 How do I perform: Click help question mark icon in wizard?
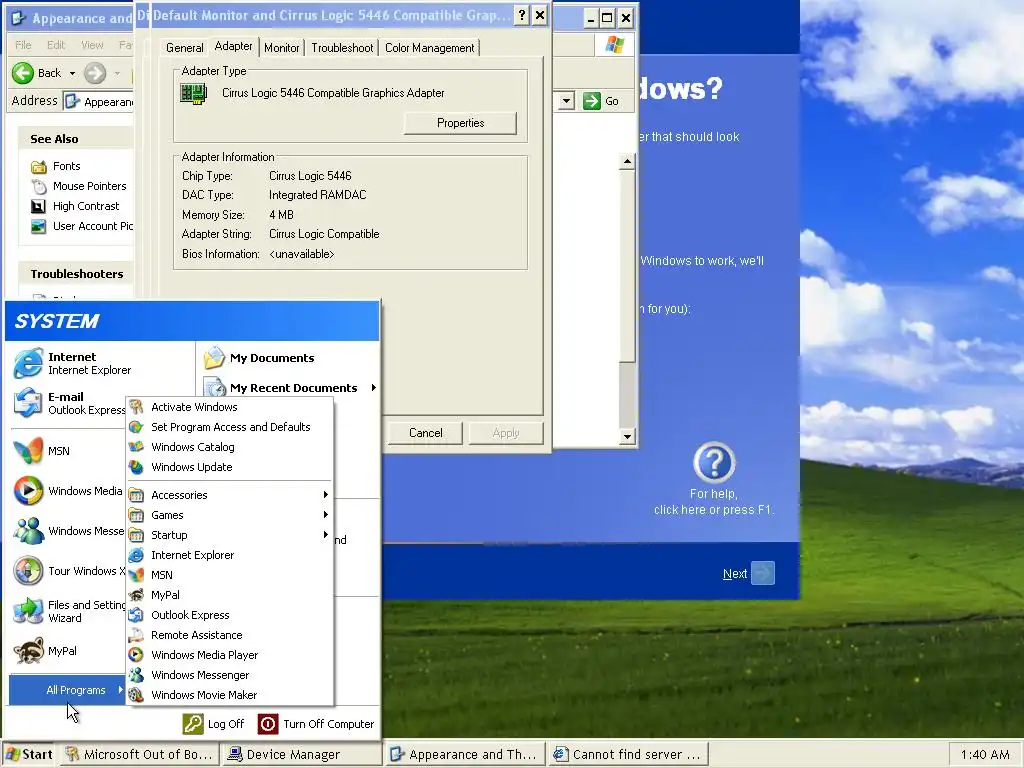[x=714, y=462]
